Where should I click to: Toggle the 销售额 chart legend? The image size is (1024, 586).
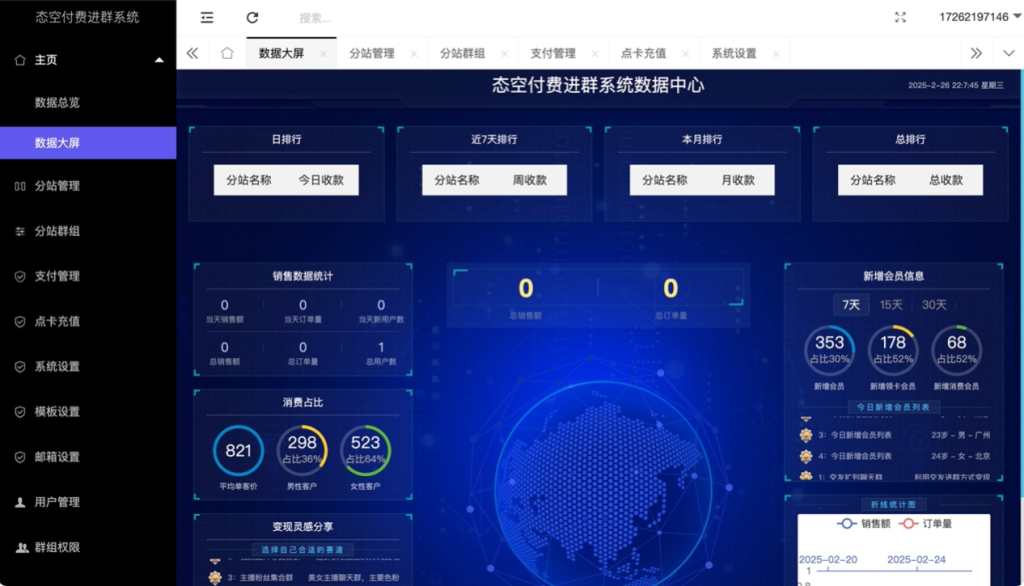pos(863,523)
